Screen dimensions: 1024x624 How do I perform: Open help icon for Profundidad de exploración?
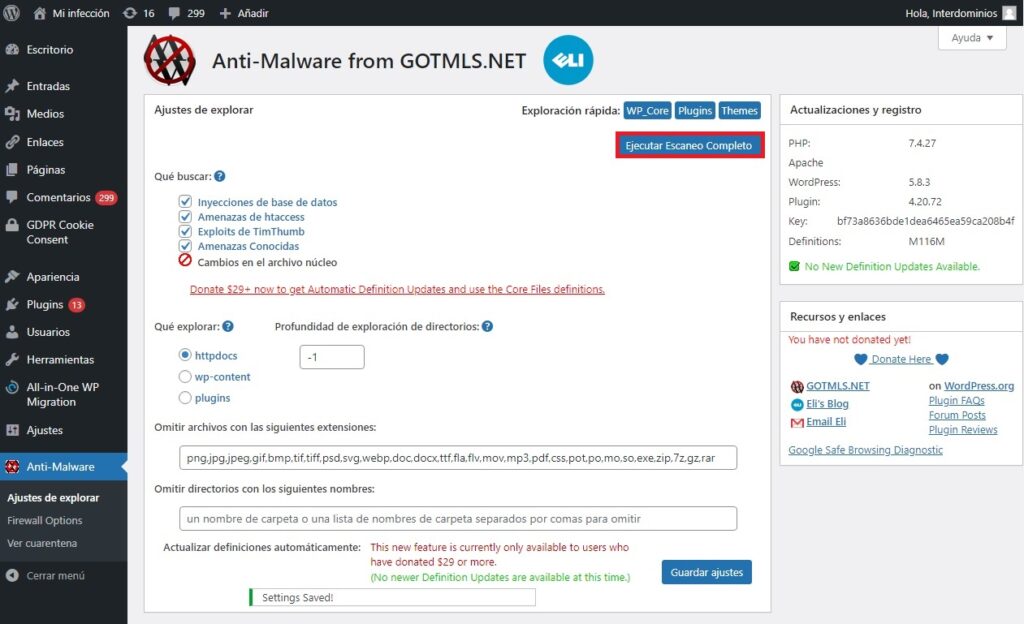[487, 326]
